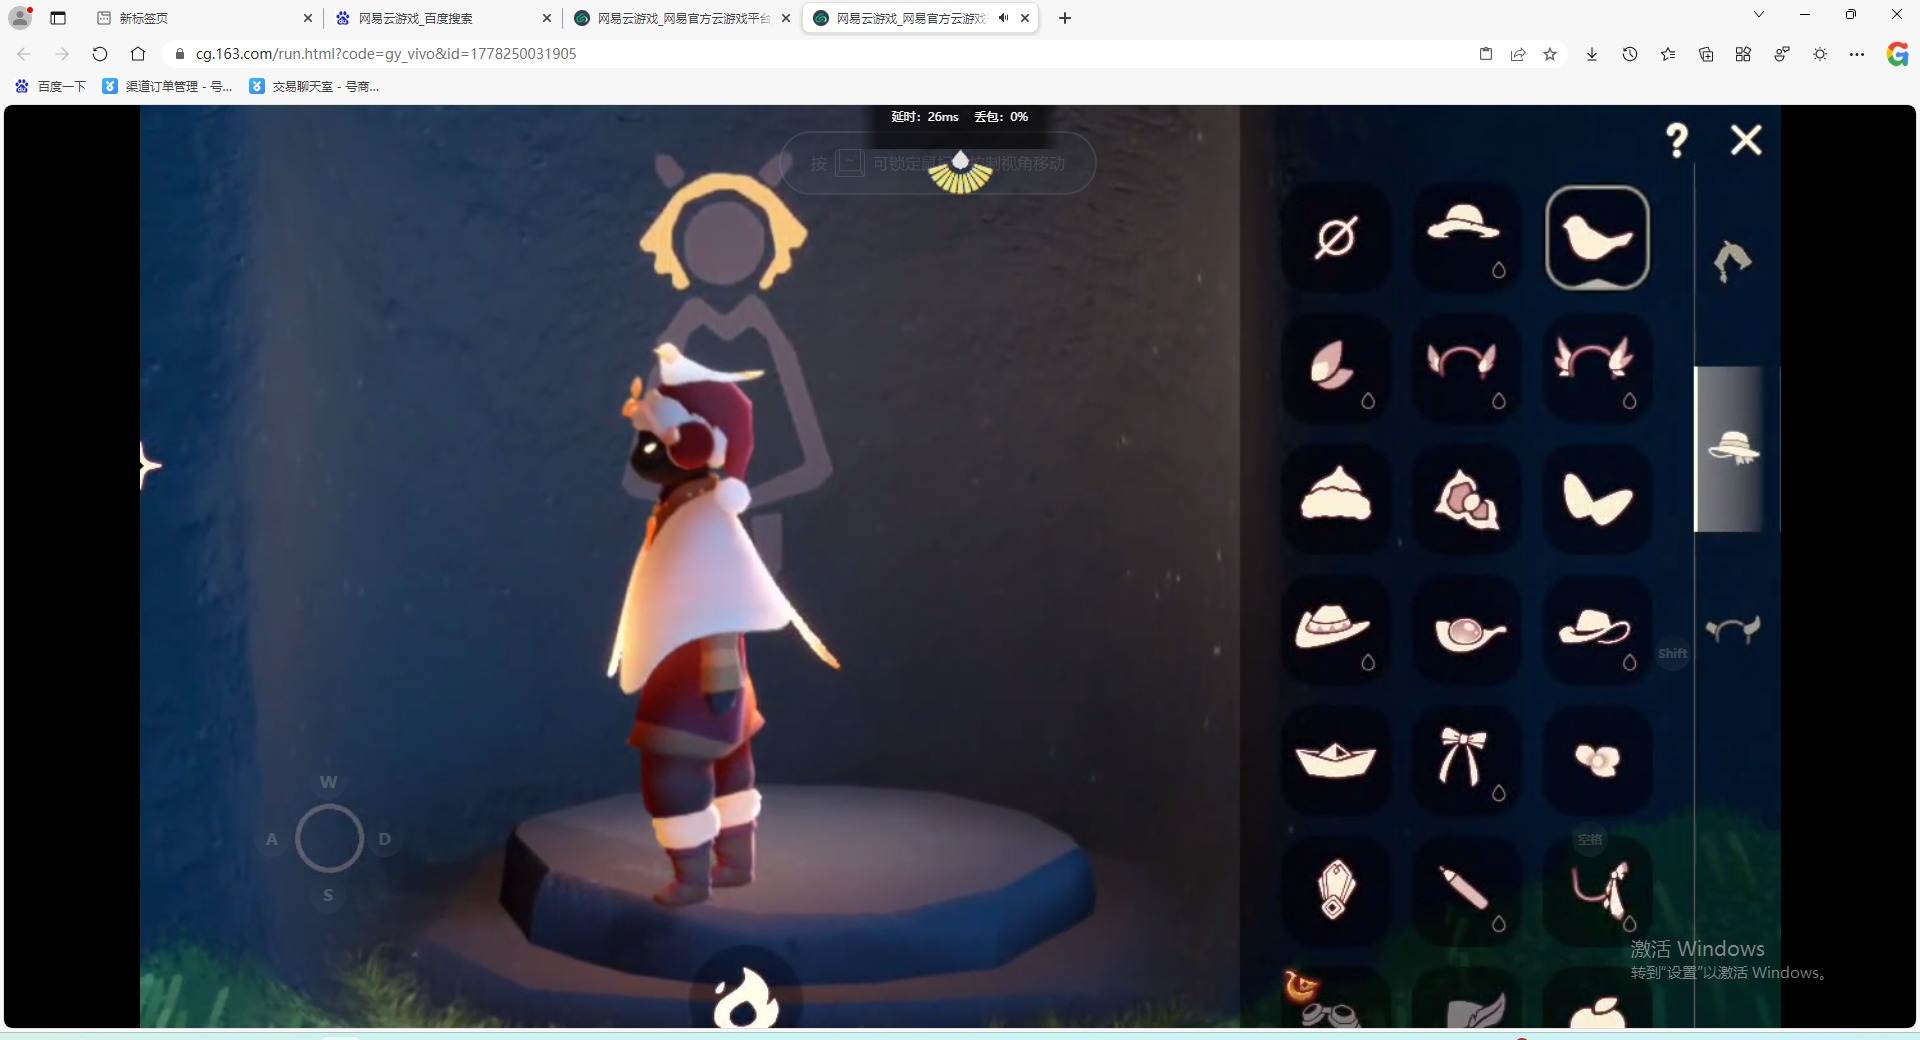This screenshot has width=1920, height=1040.
Task: Select the diamond gem pendant accessory
Action: (x=1336, y=890)
